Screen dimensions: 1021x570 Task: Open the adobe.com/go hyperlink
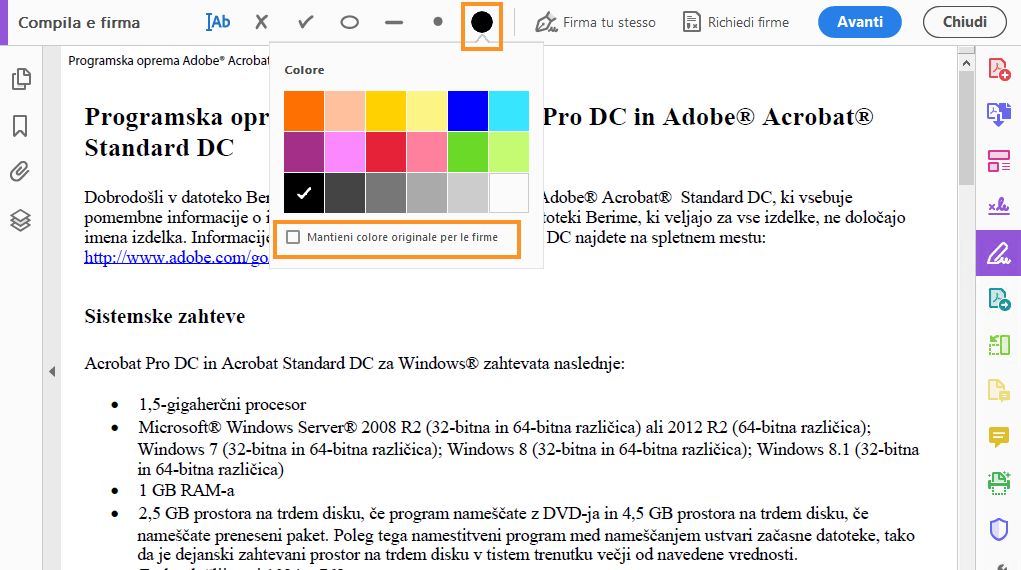[x=176, y=257]
